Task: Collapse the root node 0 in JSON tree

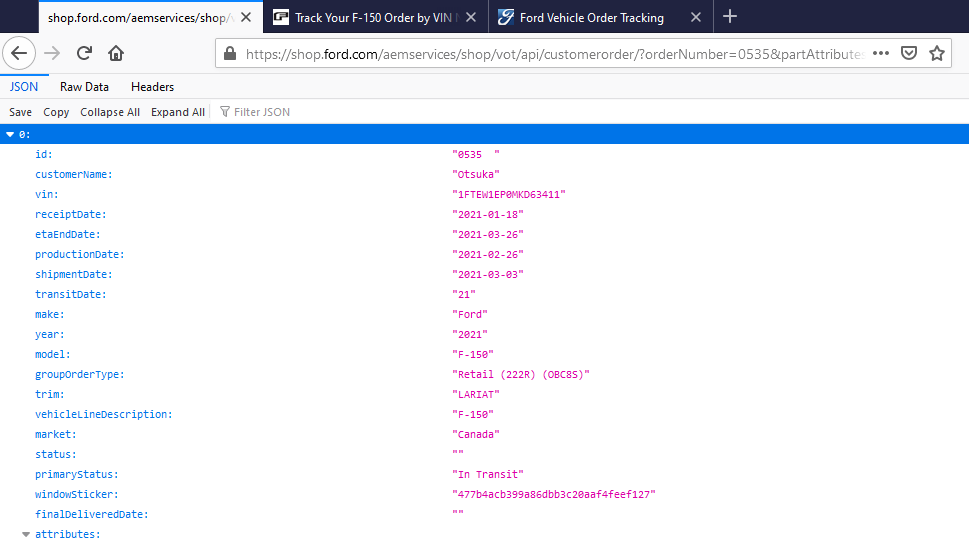Action: coord(10,134)
